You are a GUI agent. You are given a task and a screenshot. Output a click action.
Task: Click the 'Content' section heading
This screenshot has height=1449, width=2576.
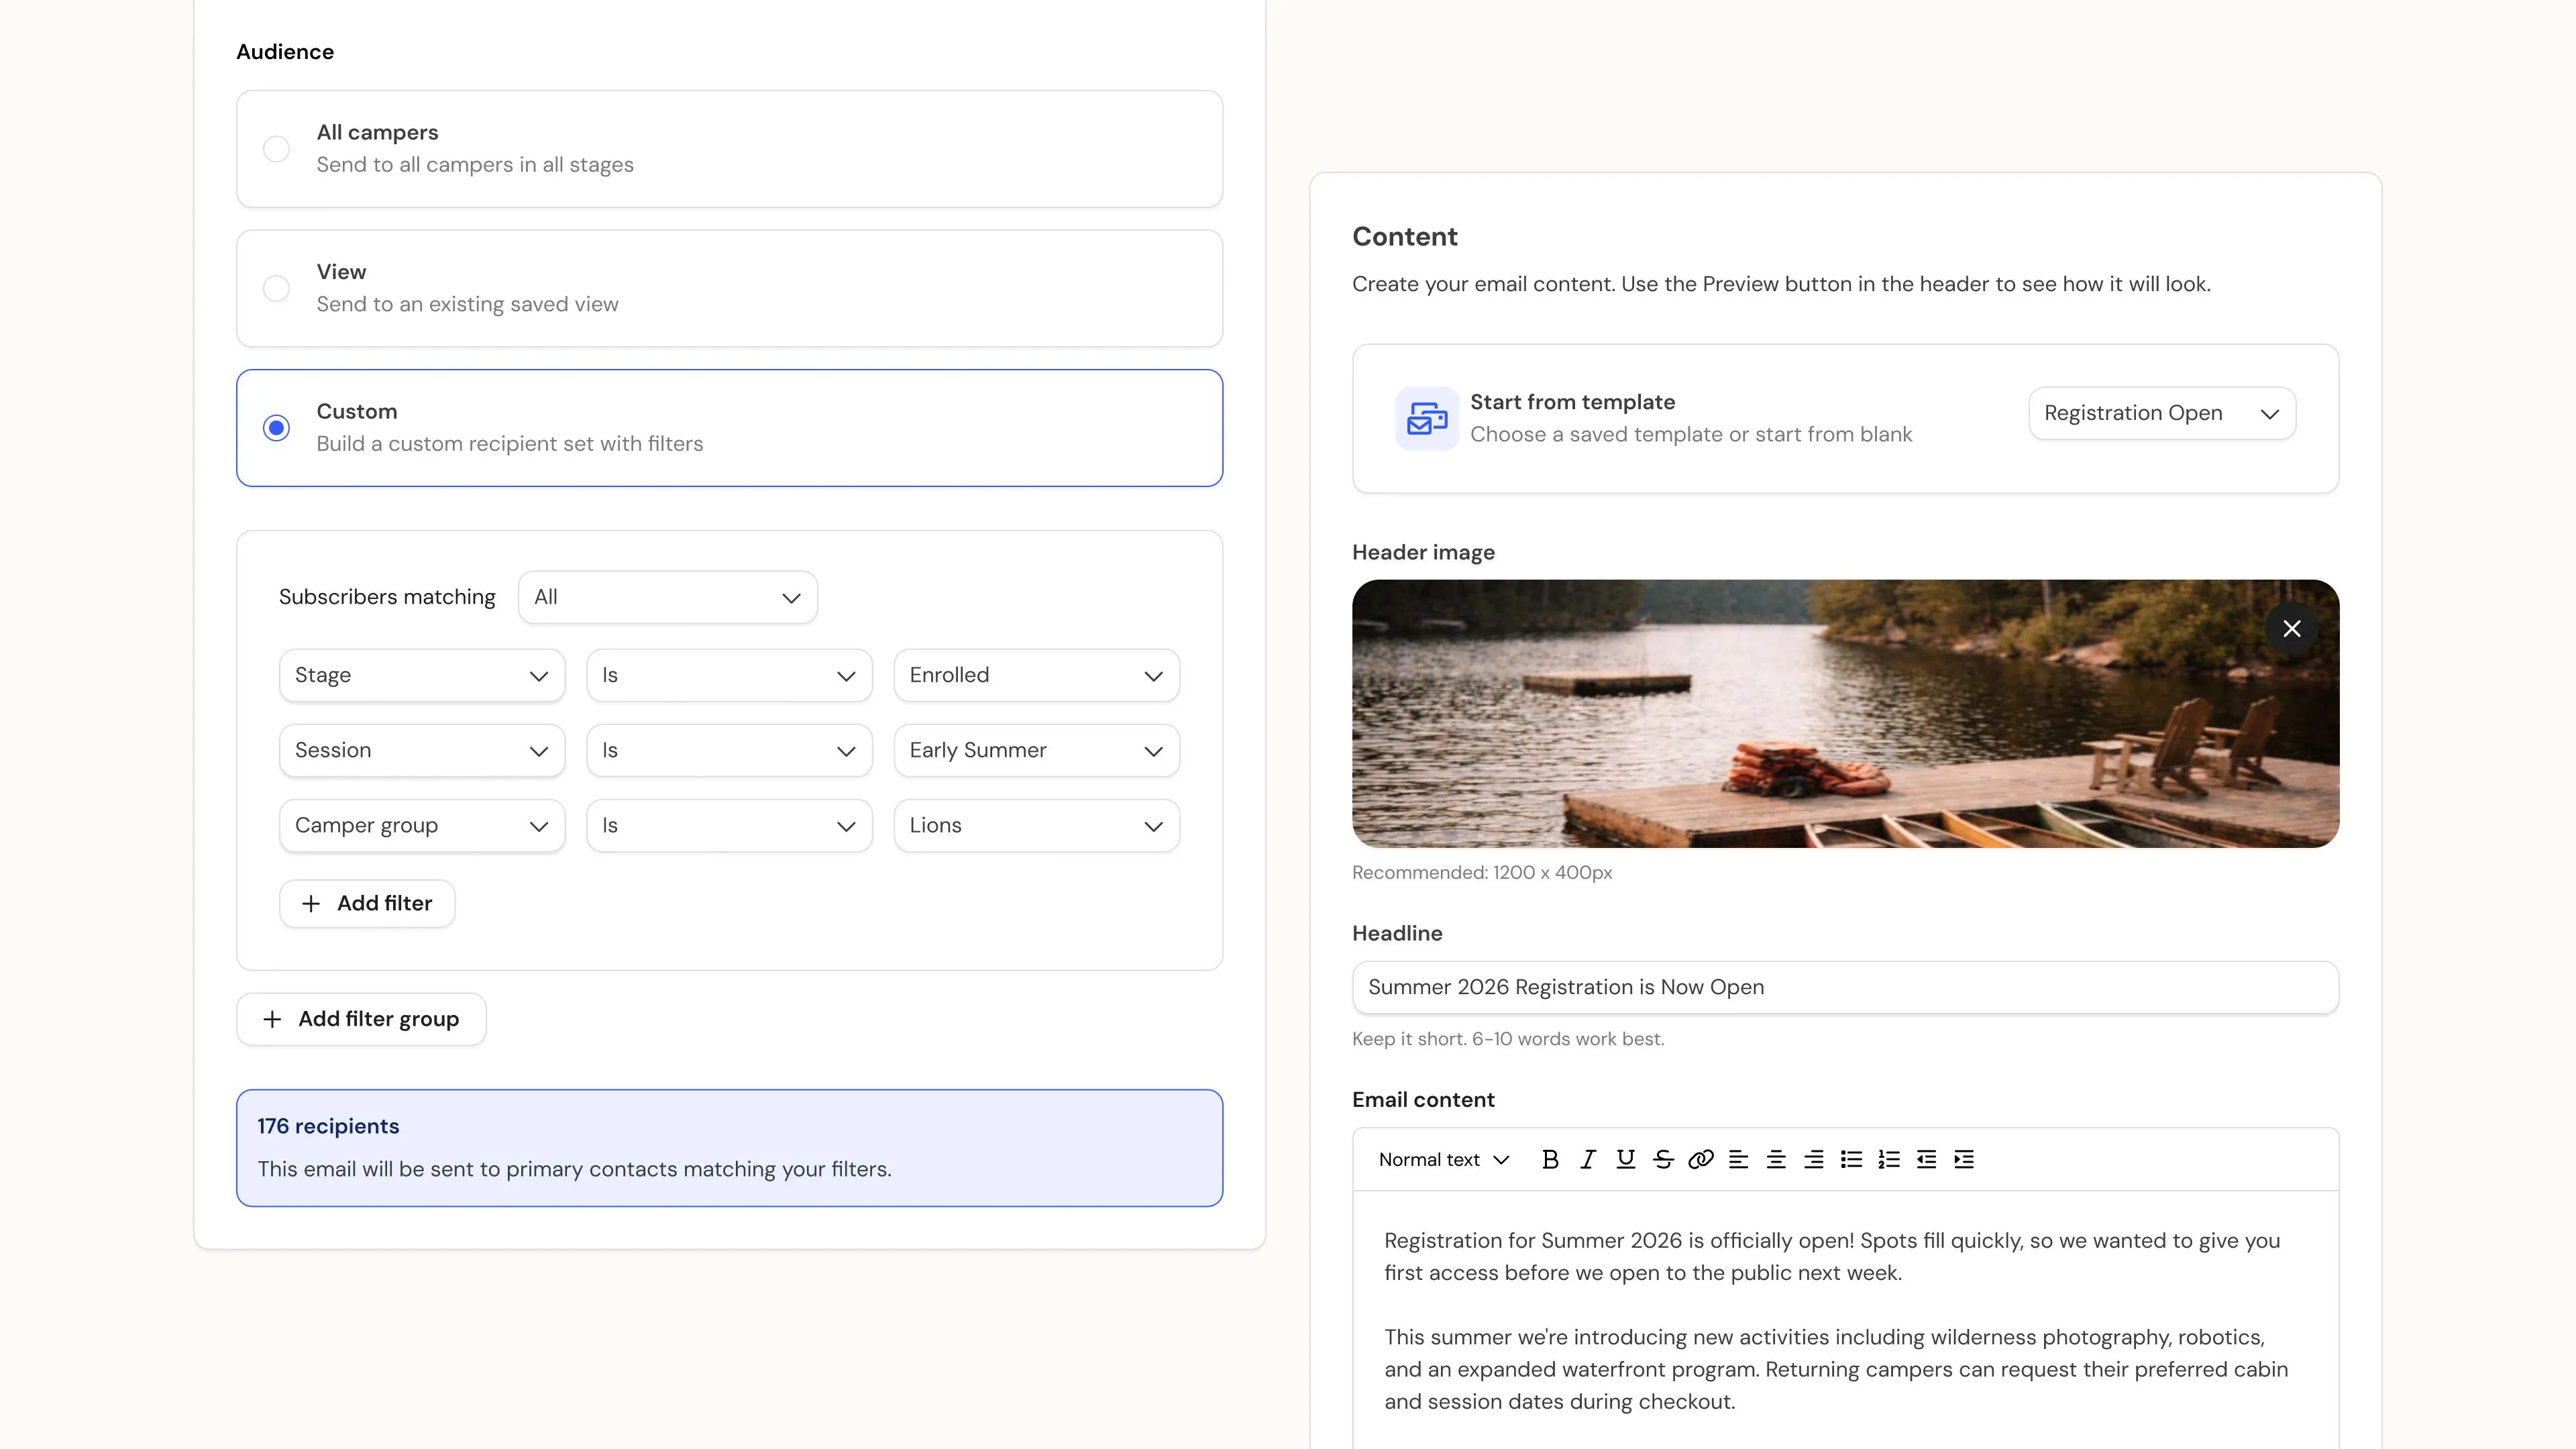click(x=1405, y=237)
